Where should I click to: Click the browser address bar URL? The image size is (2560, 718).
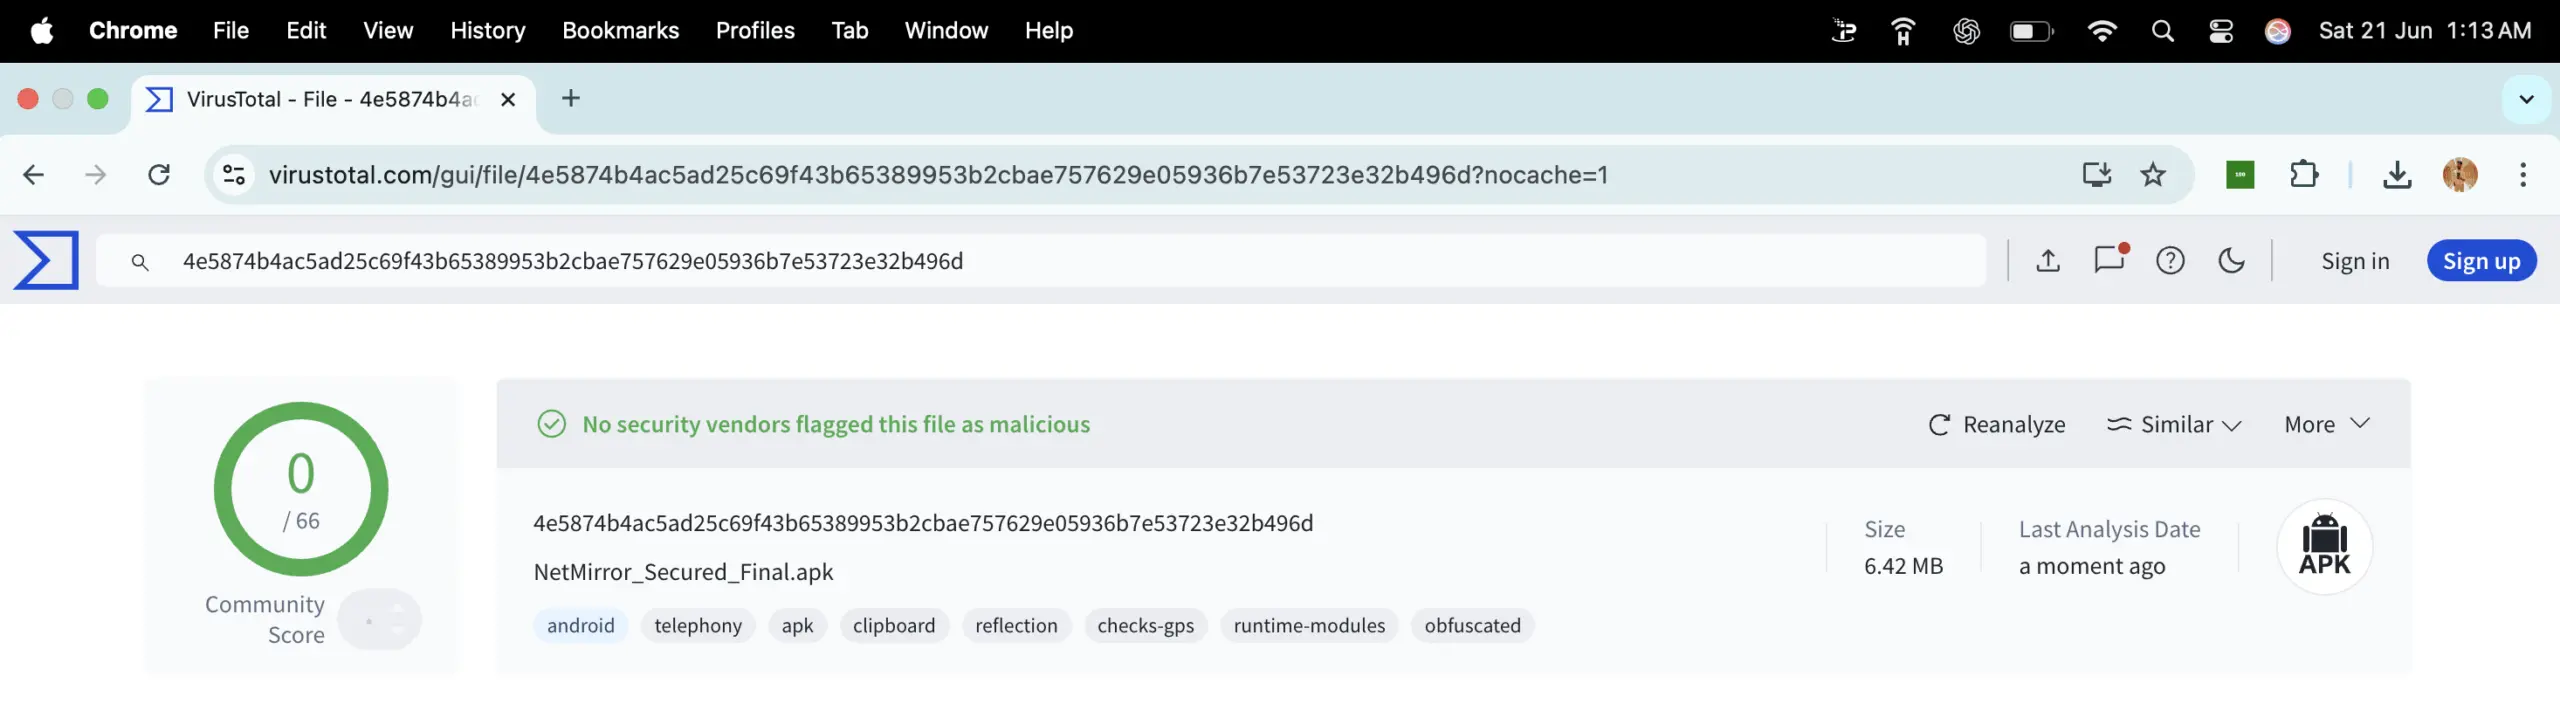point(938,175)
